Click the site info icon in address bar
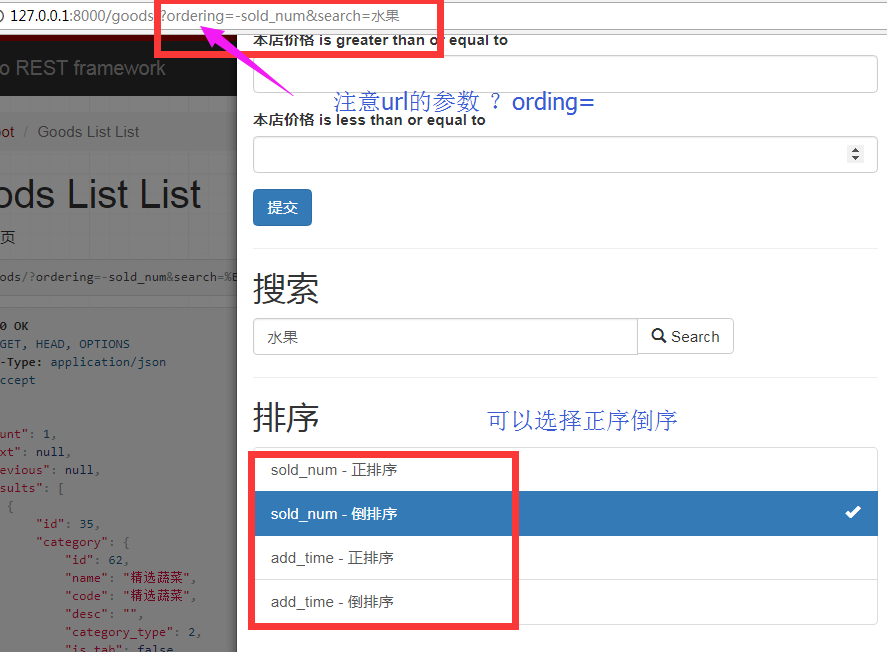 pos(3,16)
